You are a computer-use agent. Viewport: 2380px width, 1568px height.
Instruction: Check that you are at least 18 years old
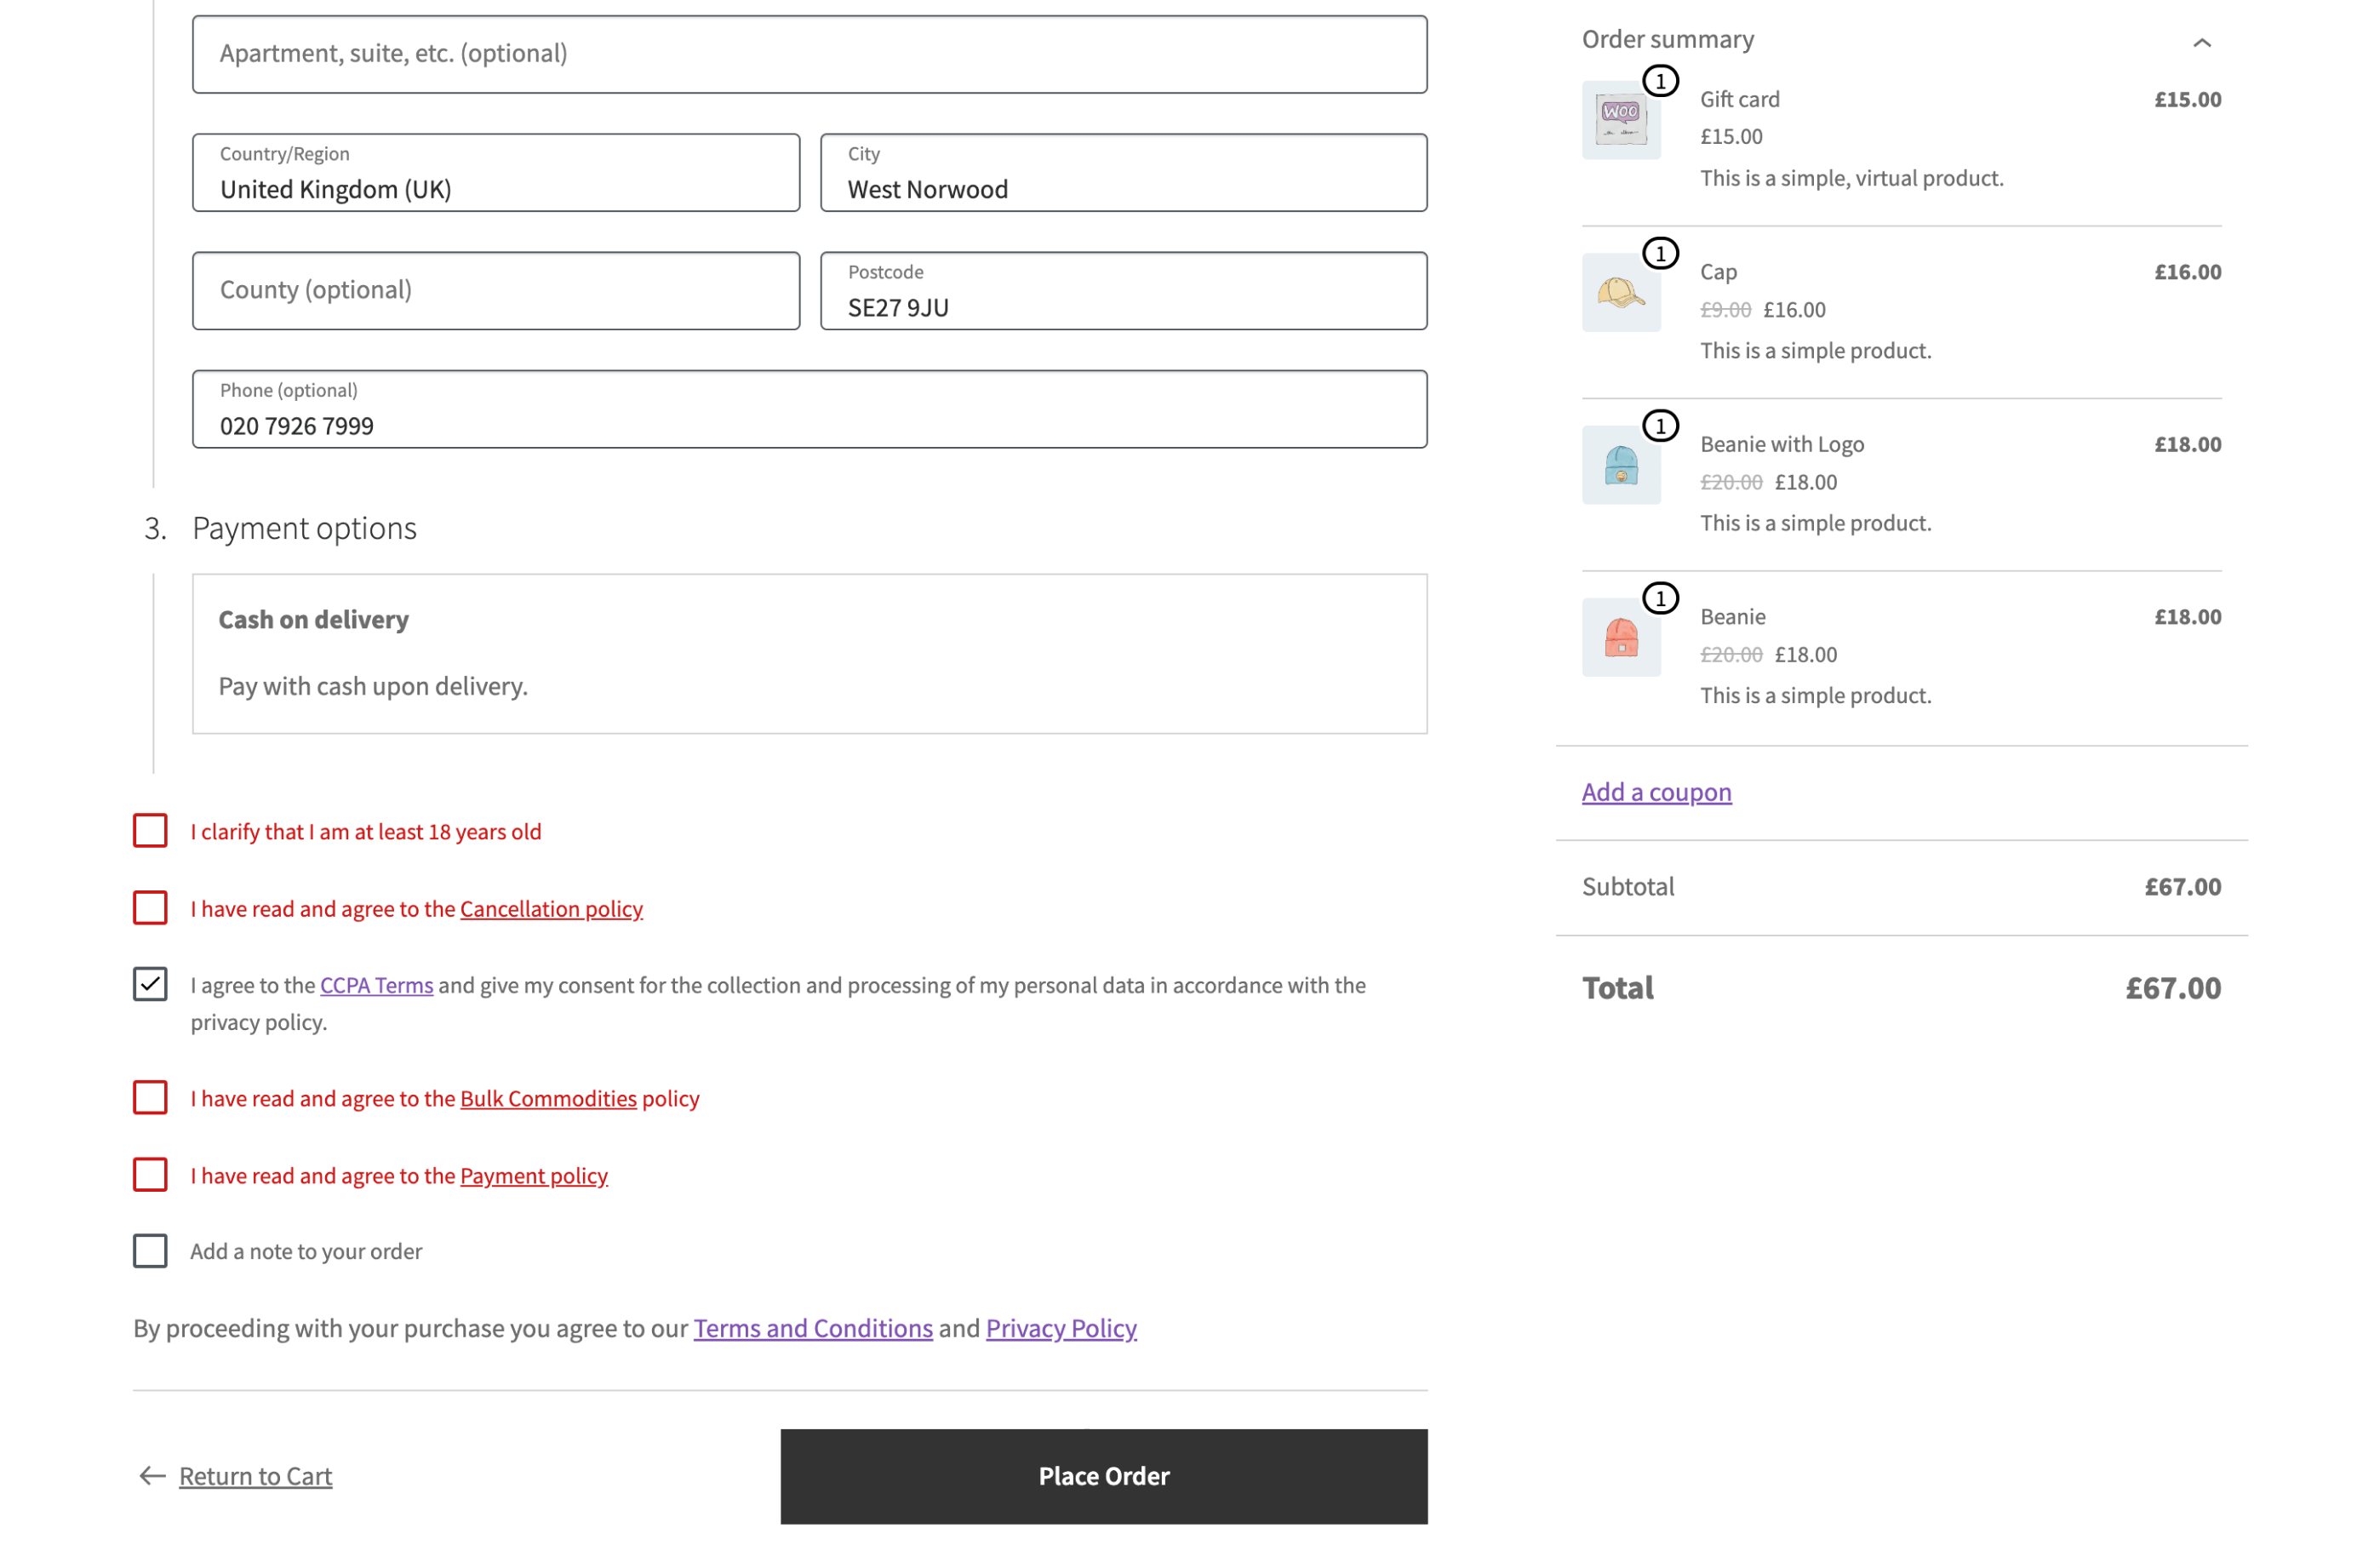(149, 830)
